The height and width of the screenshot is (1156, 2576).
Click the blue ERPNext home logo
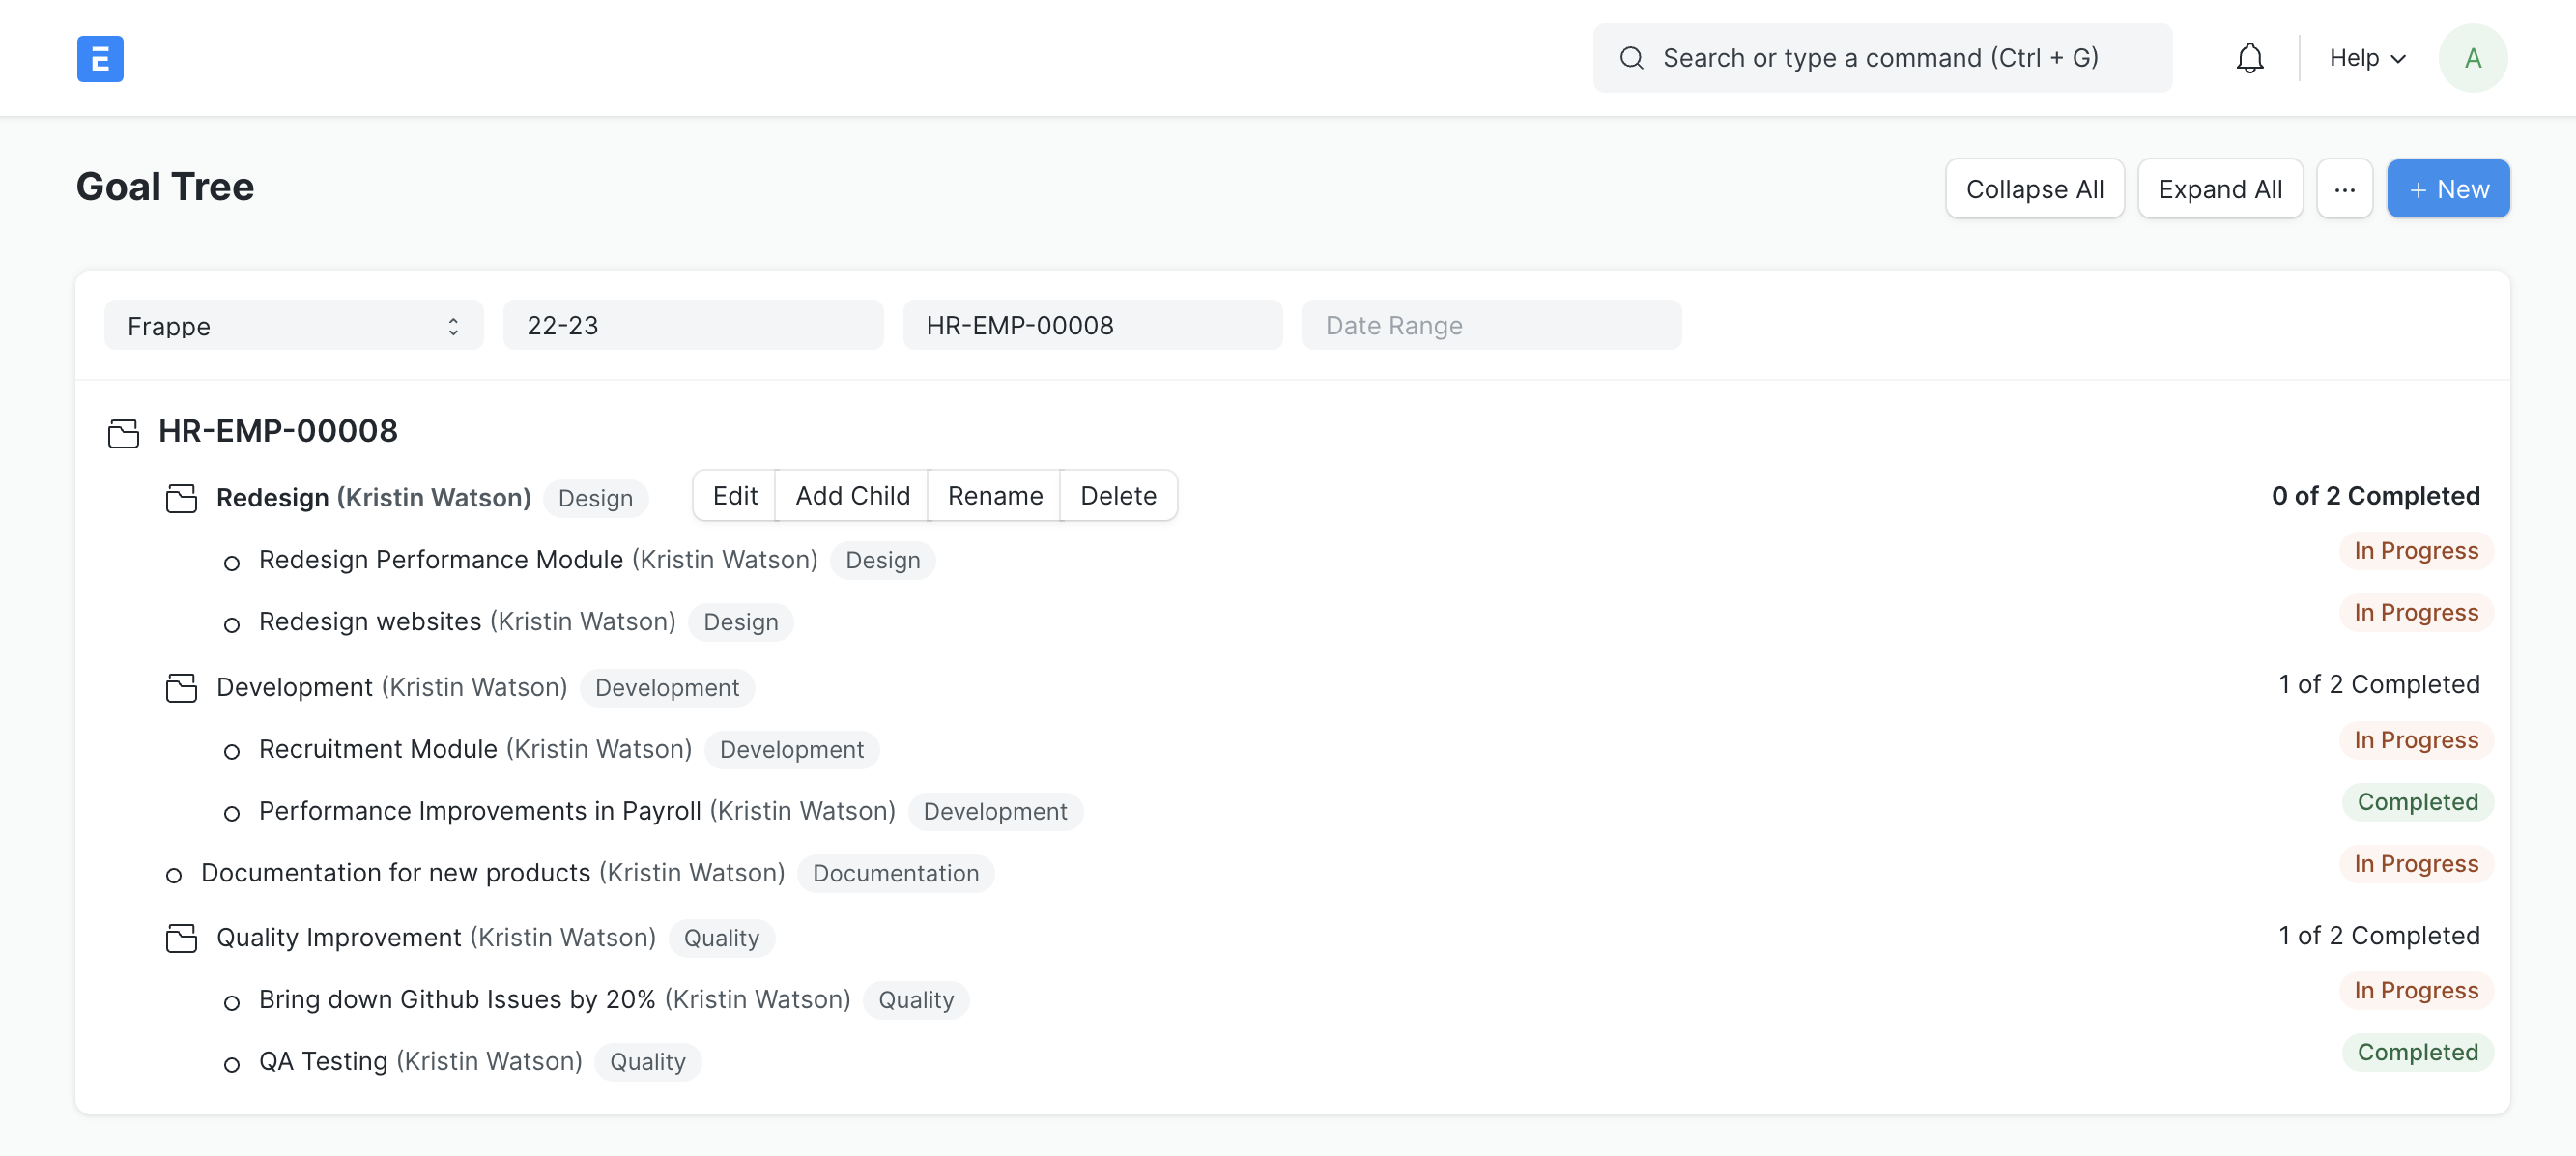100,58
